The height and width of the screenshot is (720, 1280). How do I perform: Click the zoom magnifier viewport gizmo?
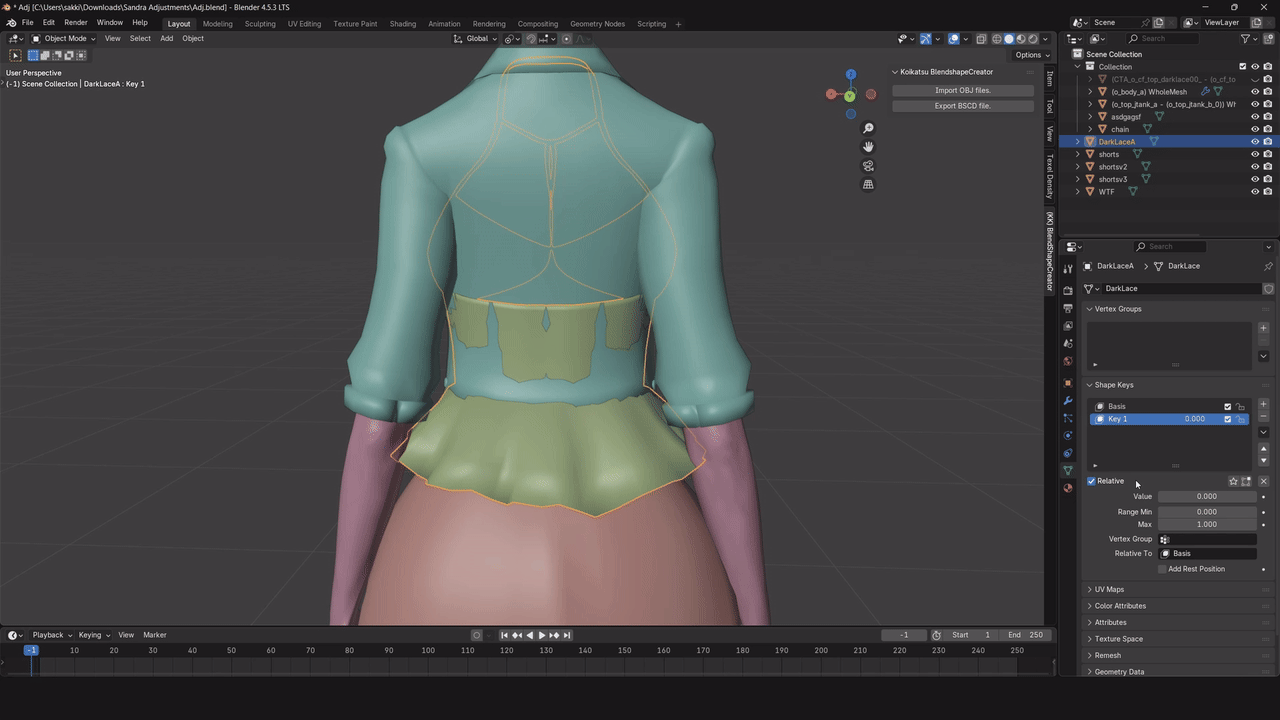[x=868, y=129]
